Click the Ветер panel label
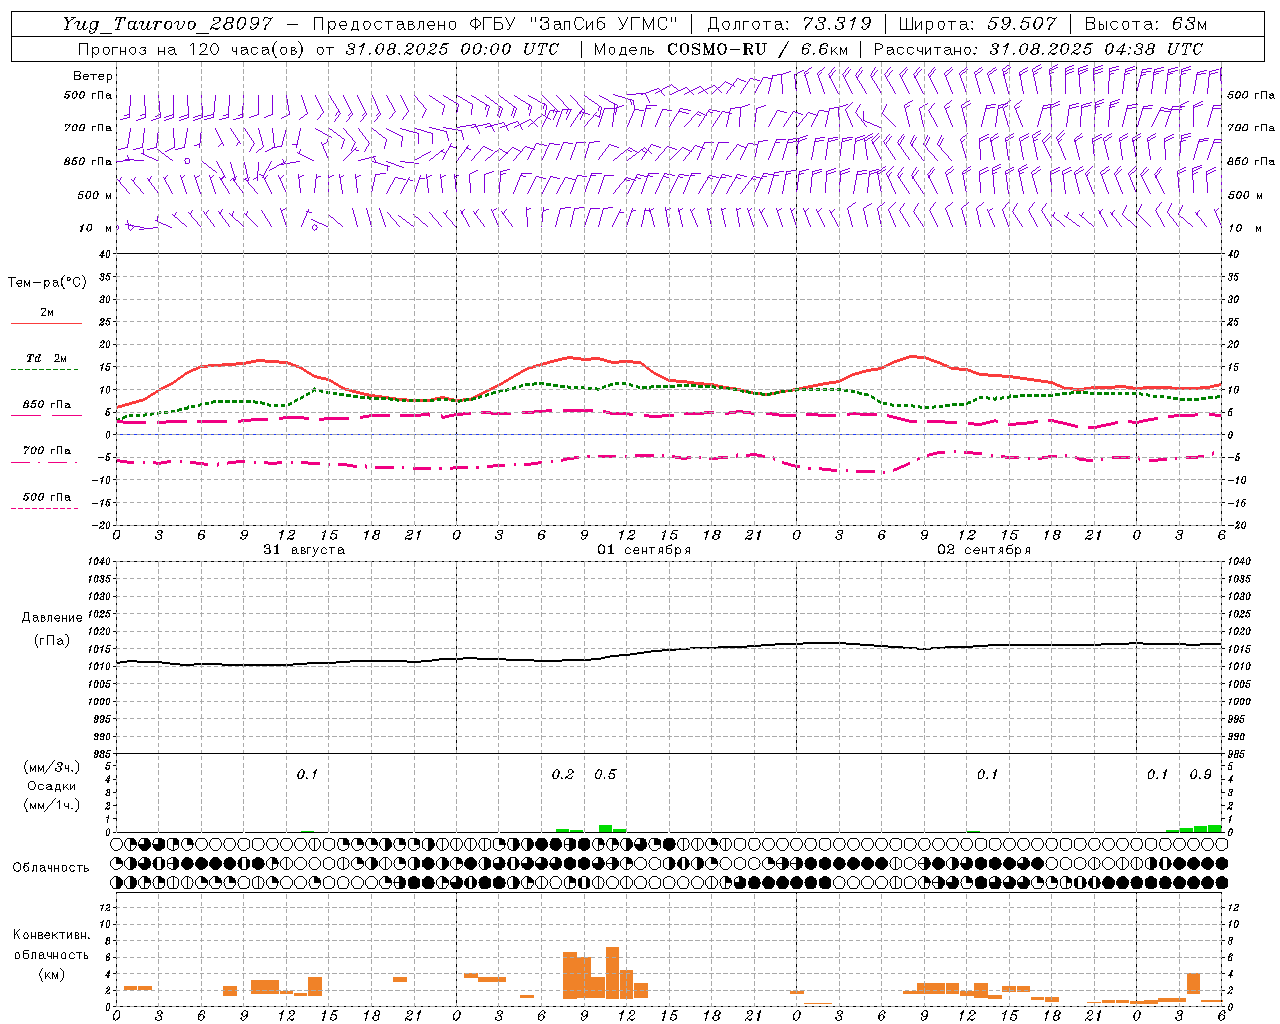Screen dimensions: 1280x1024 point(92,76)
